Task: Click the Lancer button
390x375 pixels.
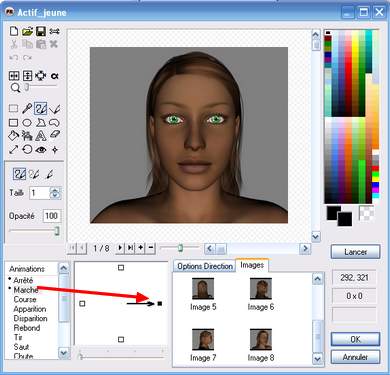Action: click(x=355, y=252)
